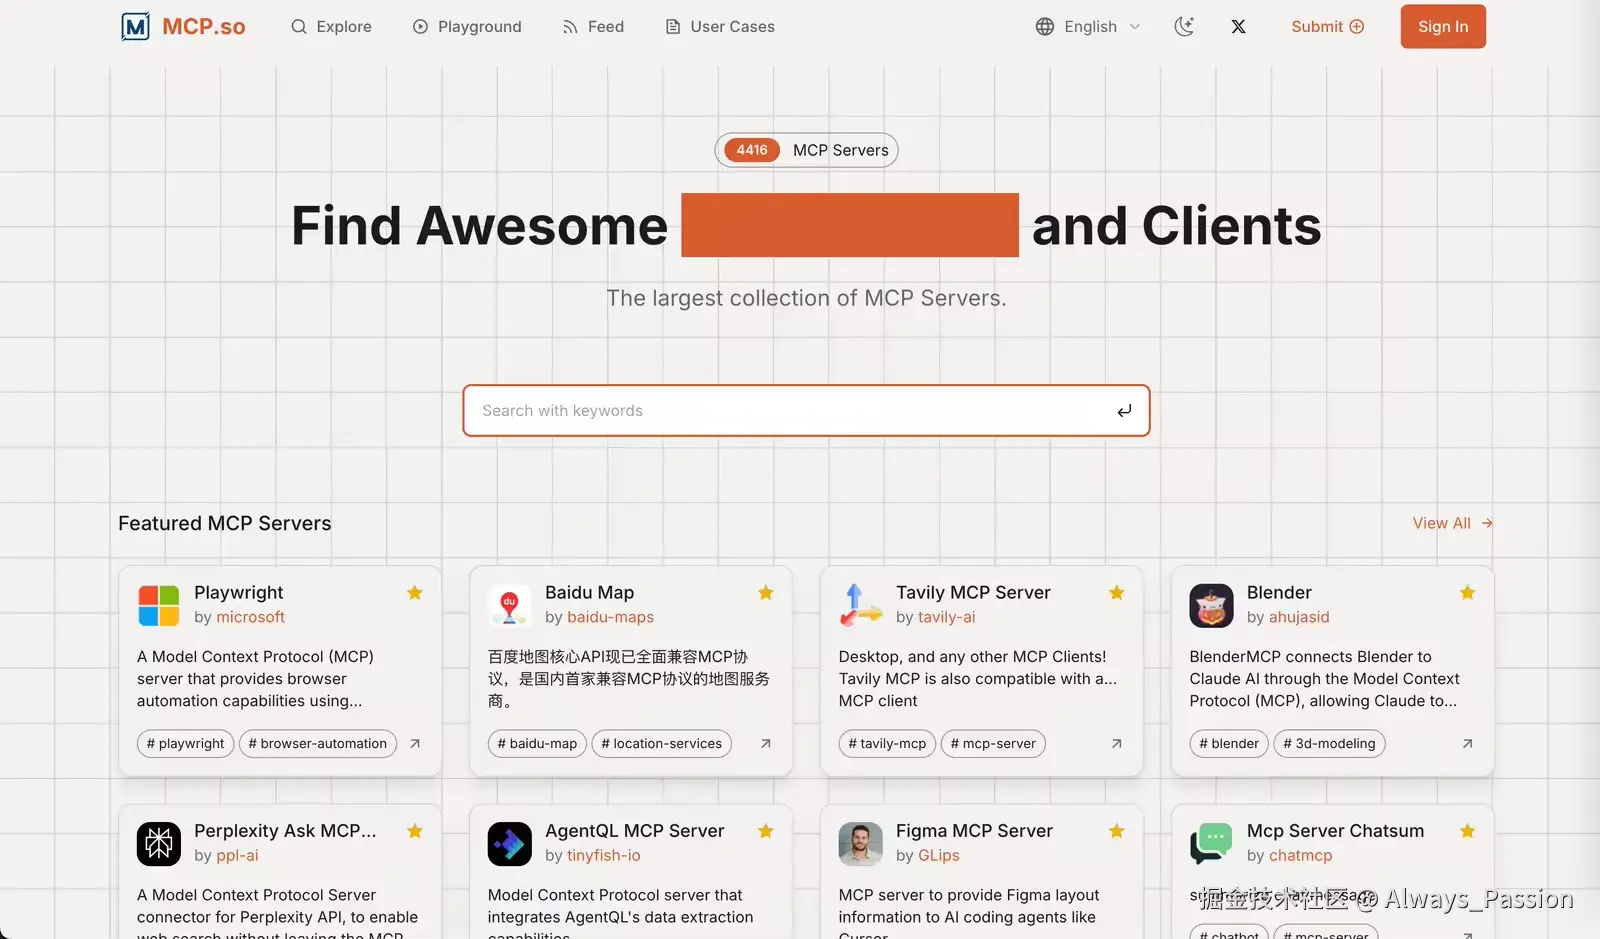Click the AgentQL MCP Server logo icon
1600x939 pixels.
[510, 844]
